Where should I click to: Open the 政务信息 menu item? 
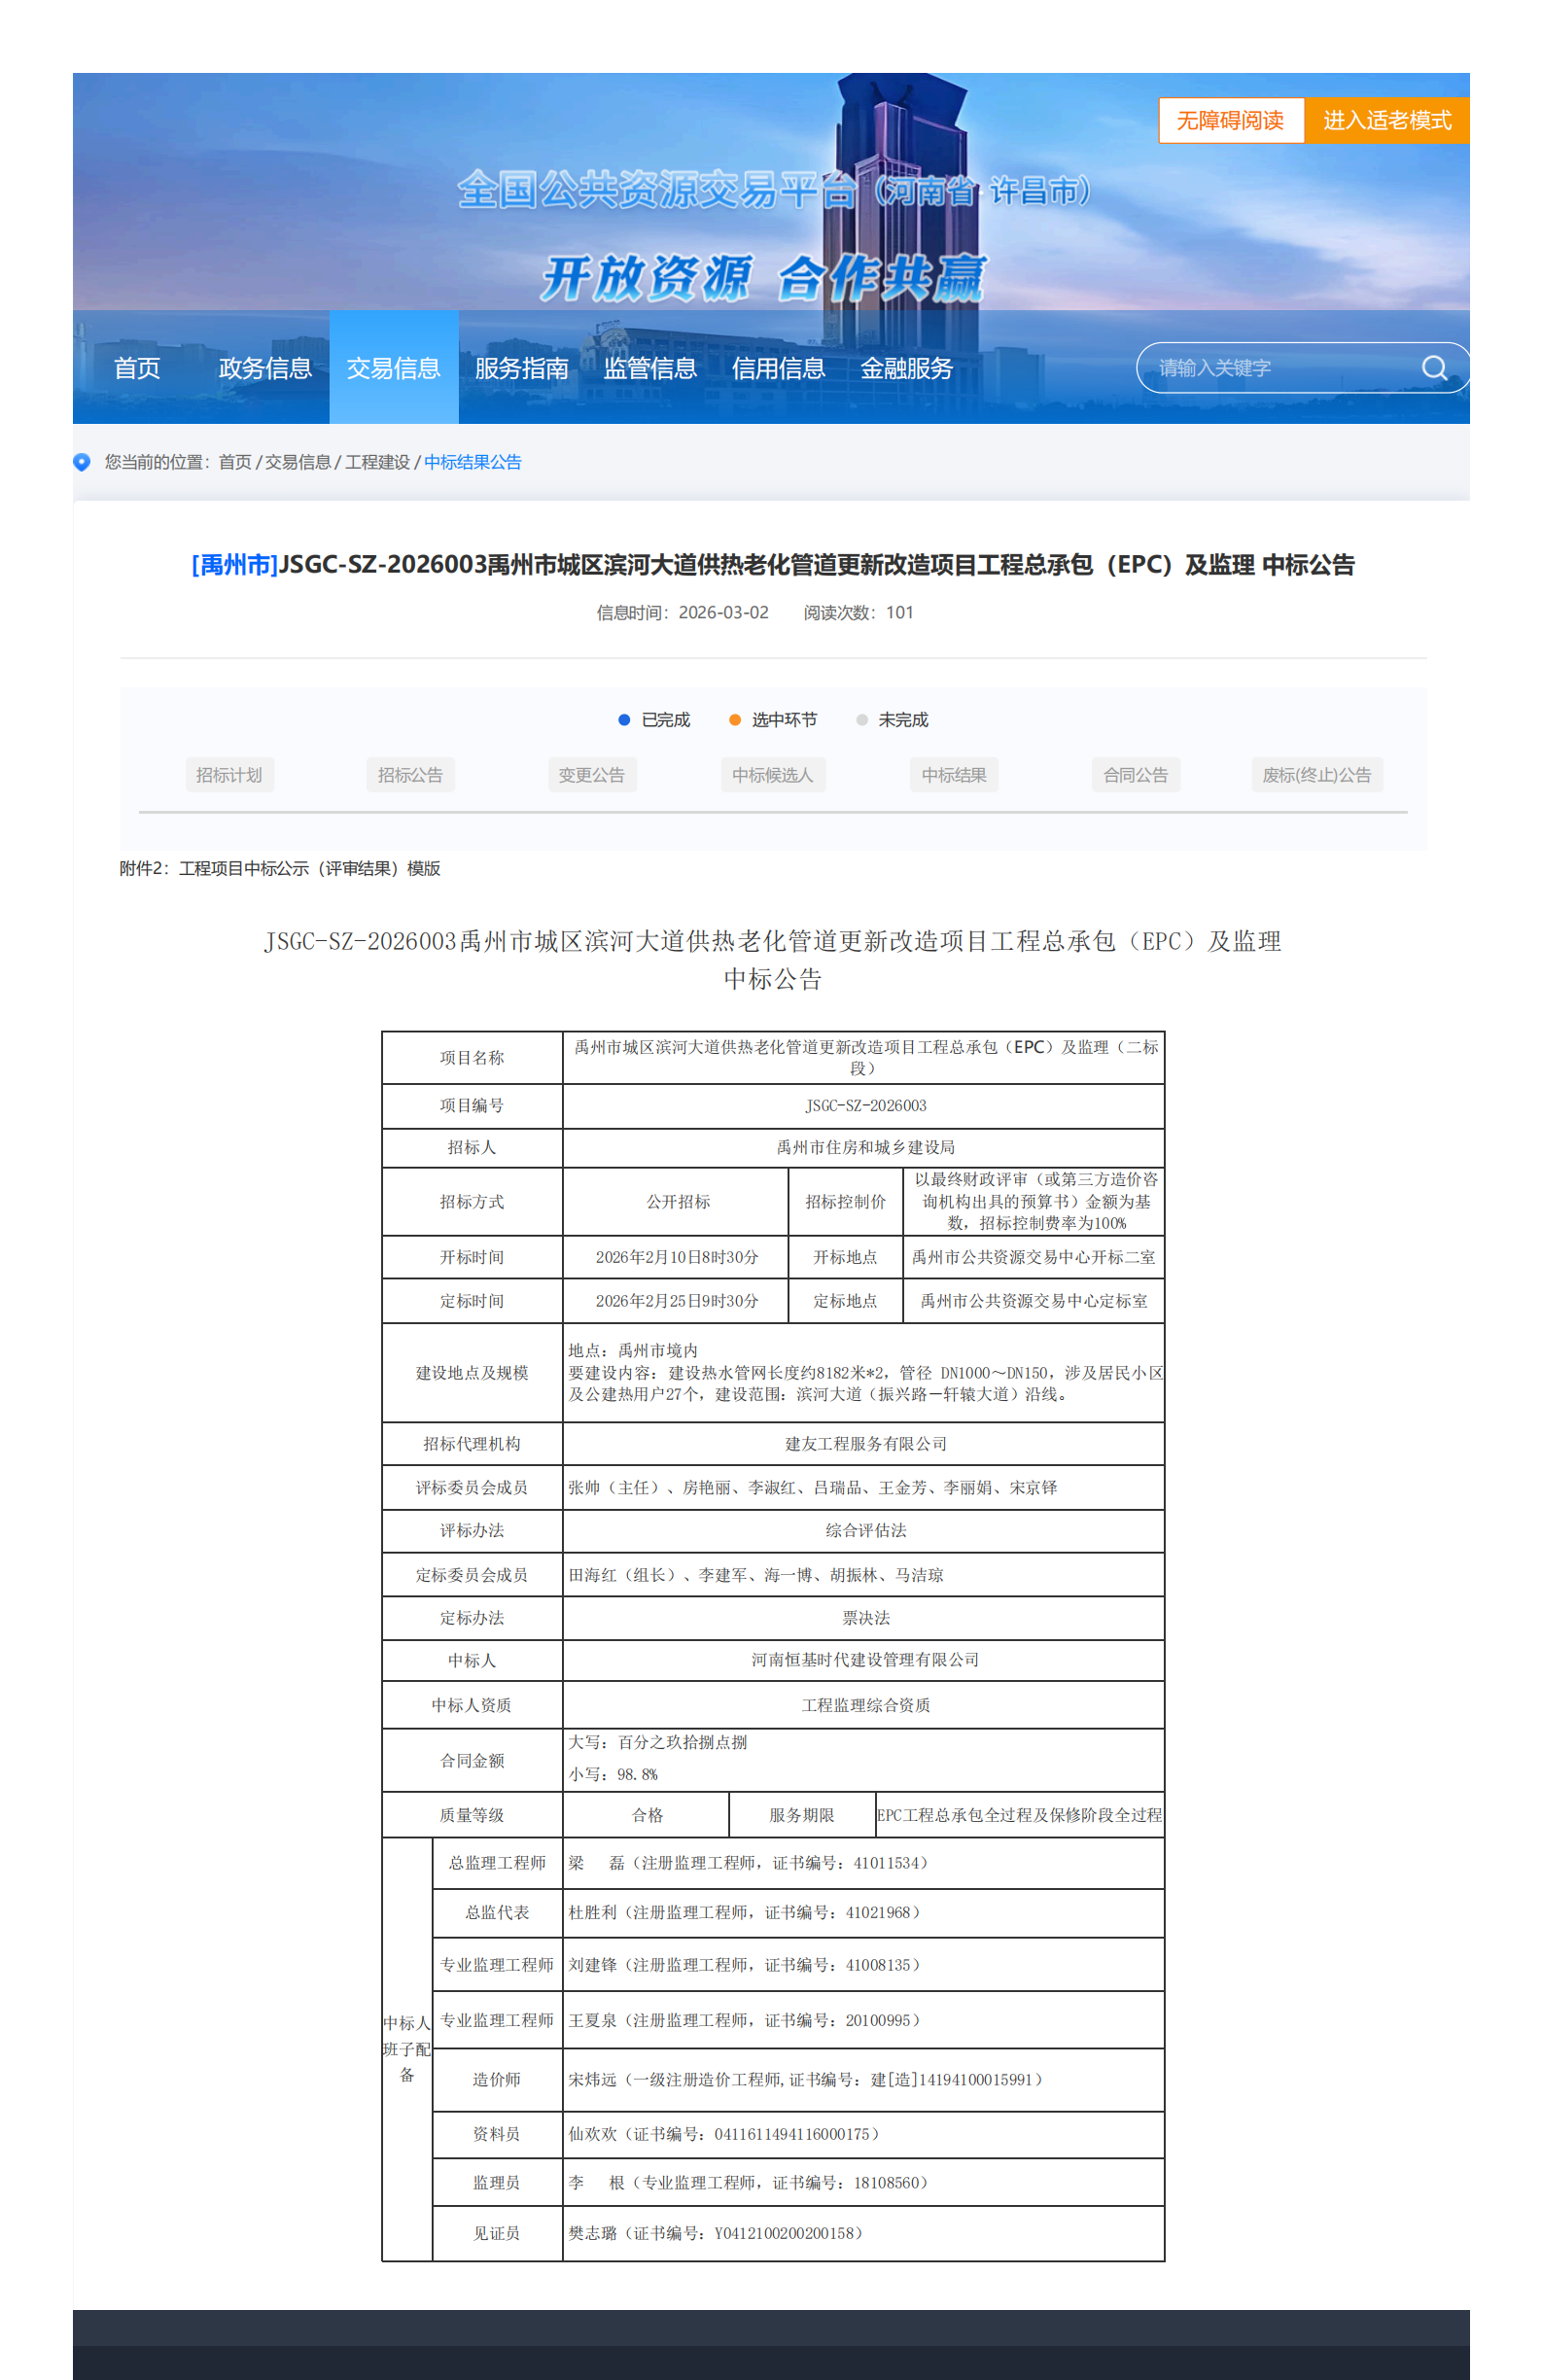pos(265,368)
